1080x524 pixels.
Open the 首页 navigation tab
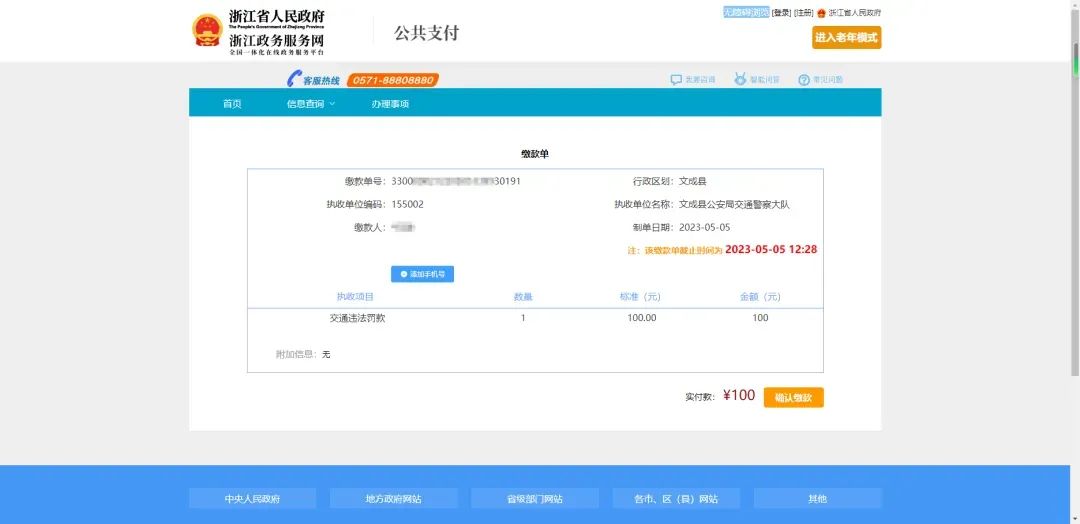(232, 104)
